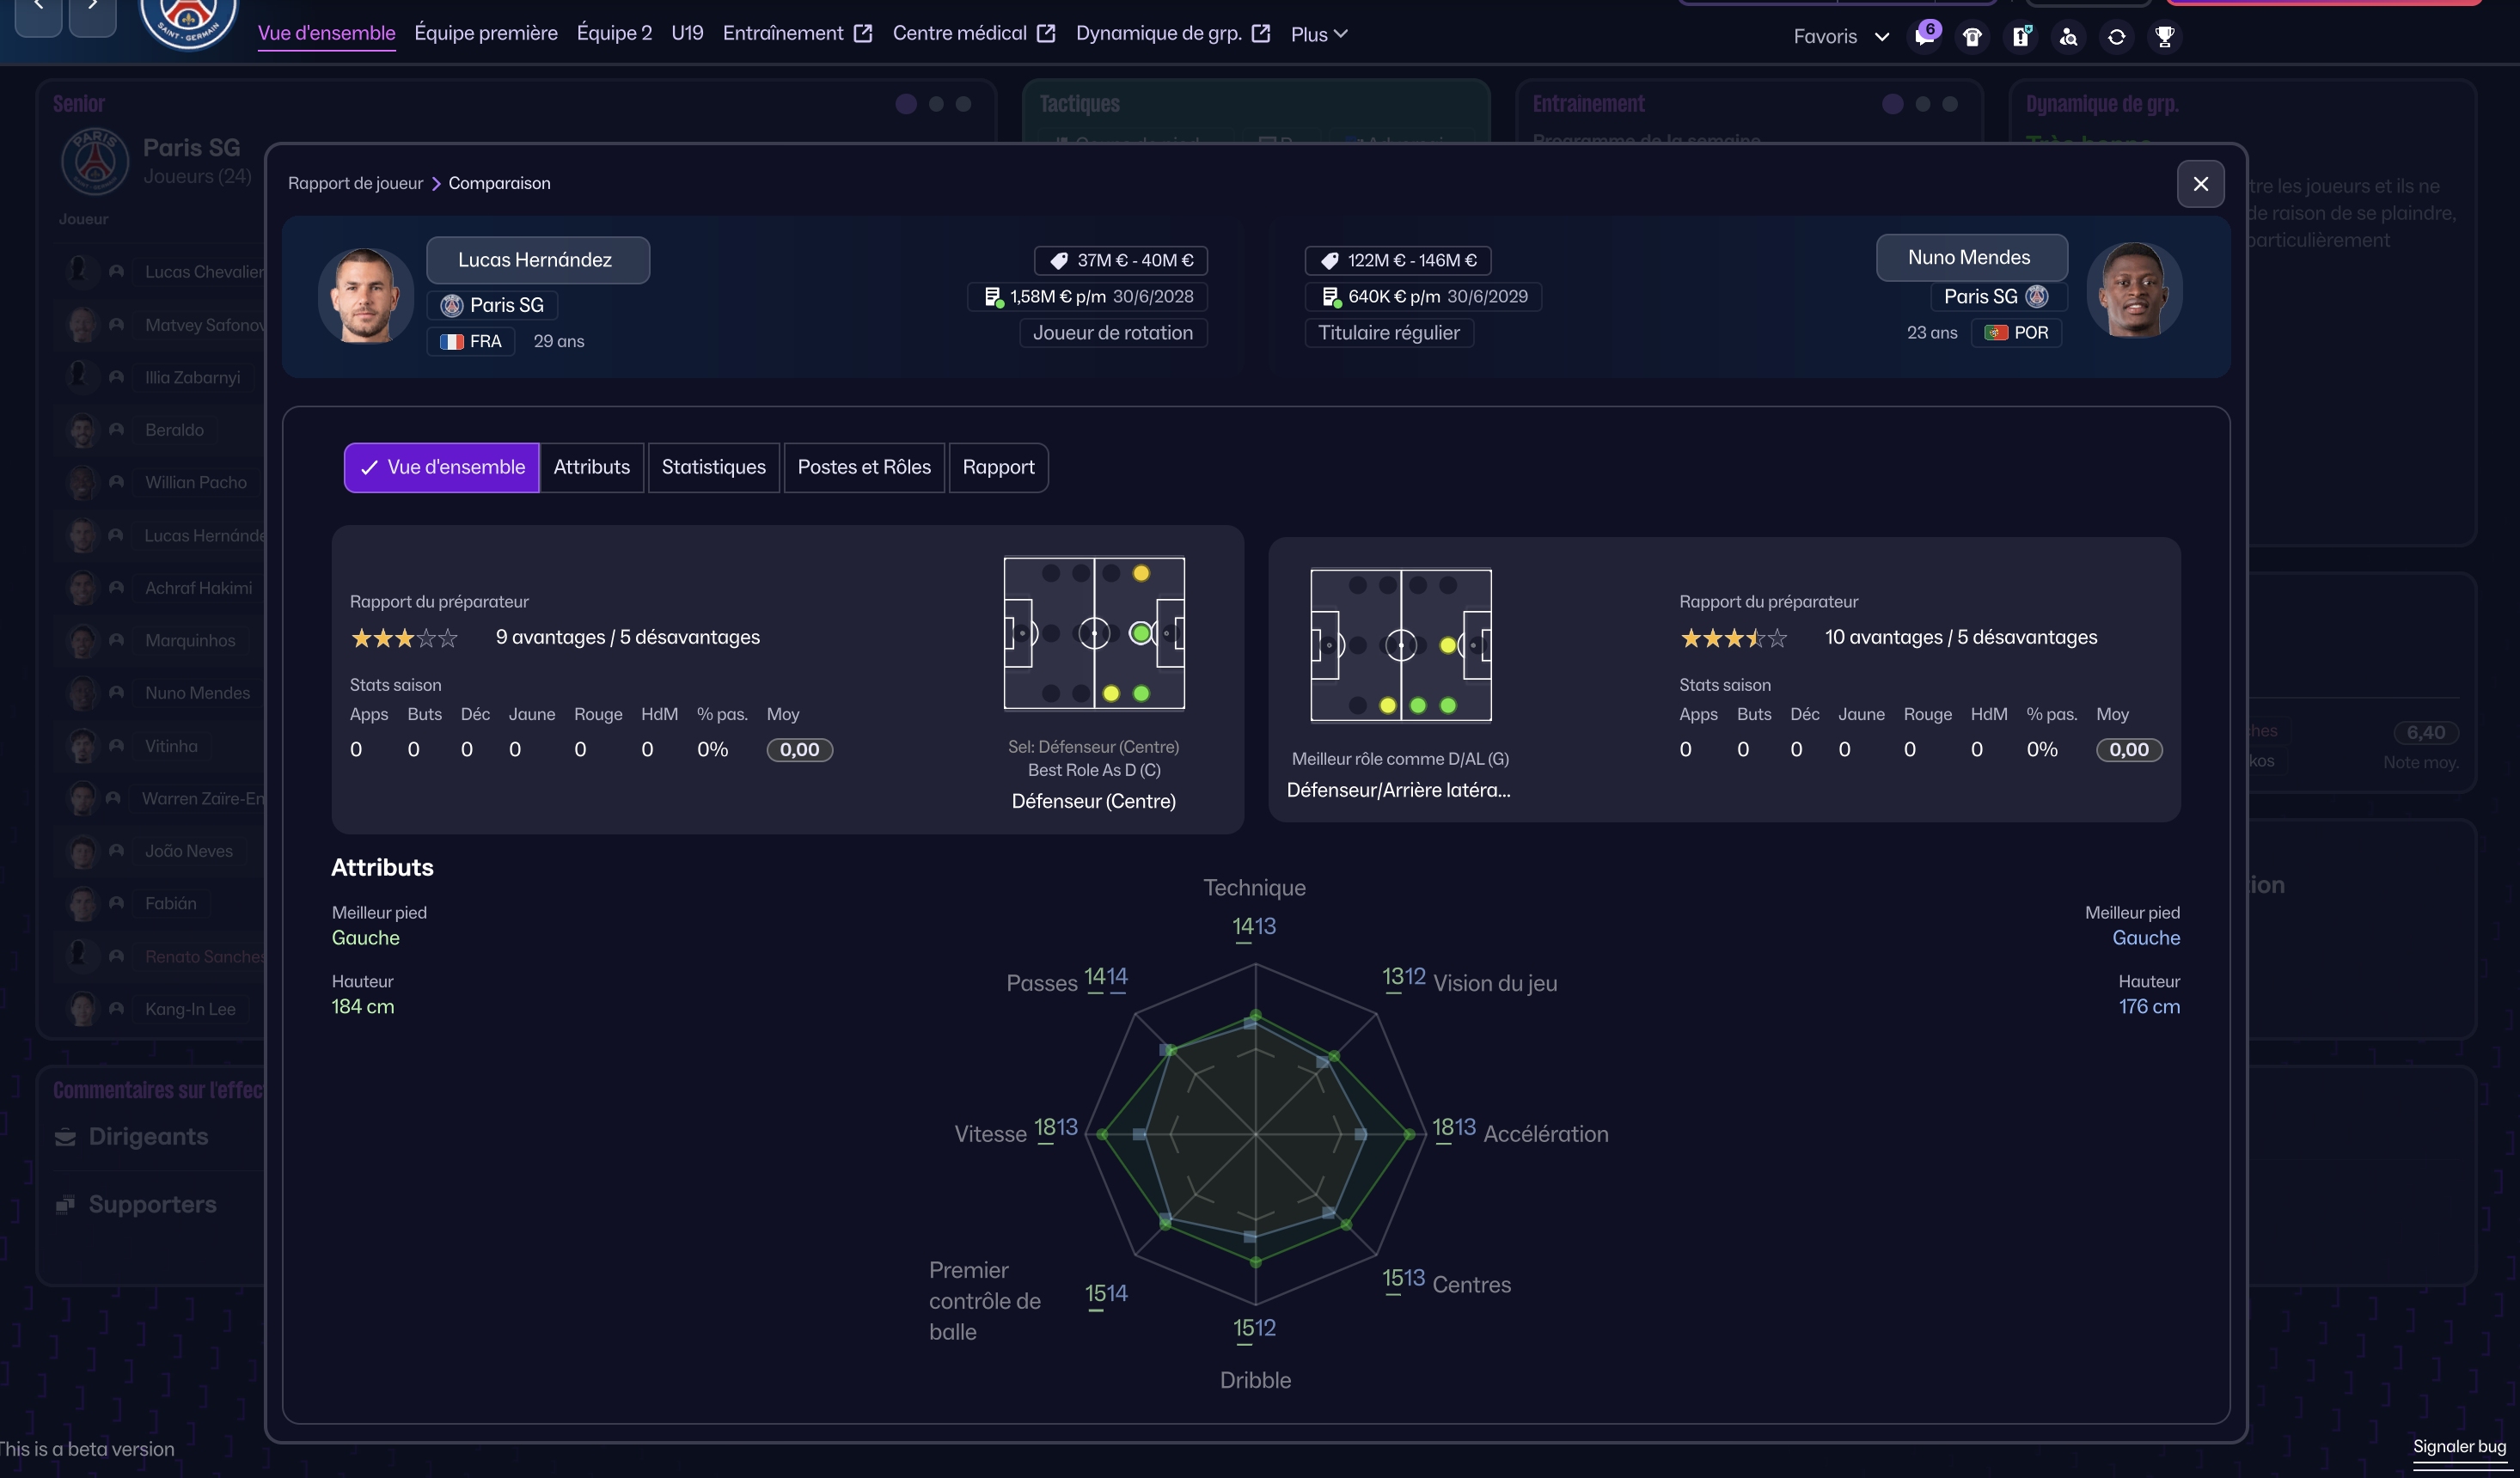Click the breadcrumb chevron after Rapport de joueur
The image size is (2520, 1478).
[436, 184]
